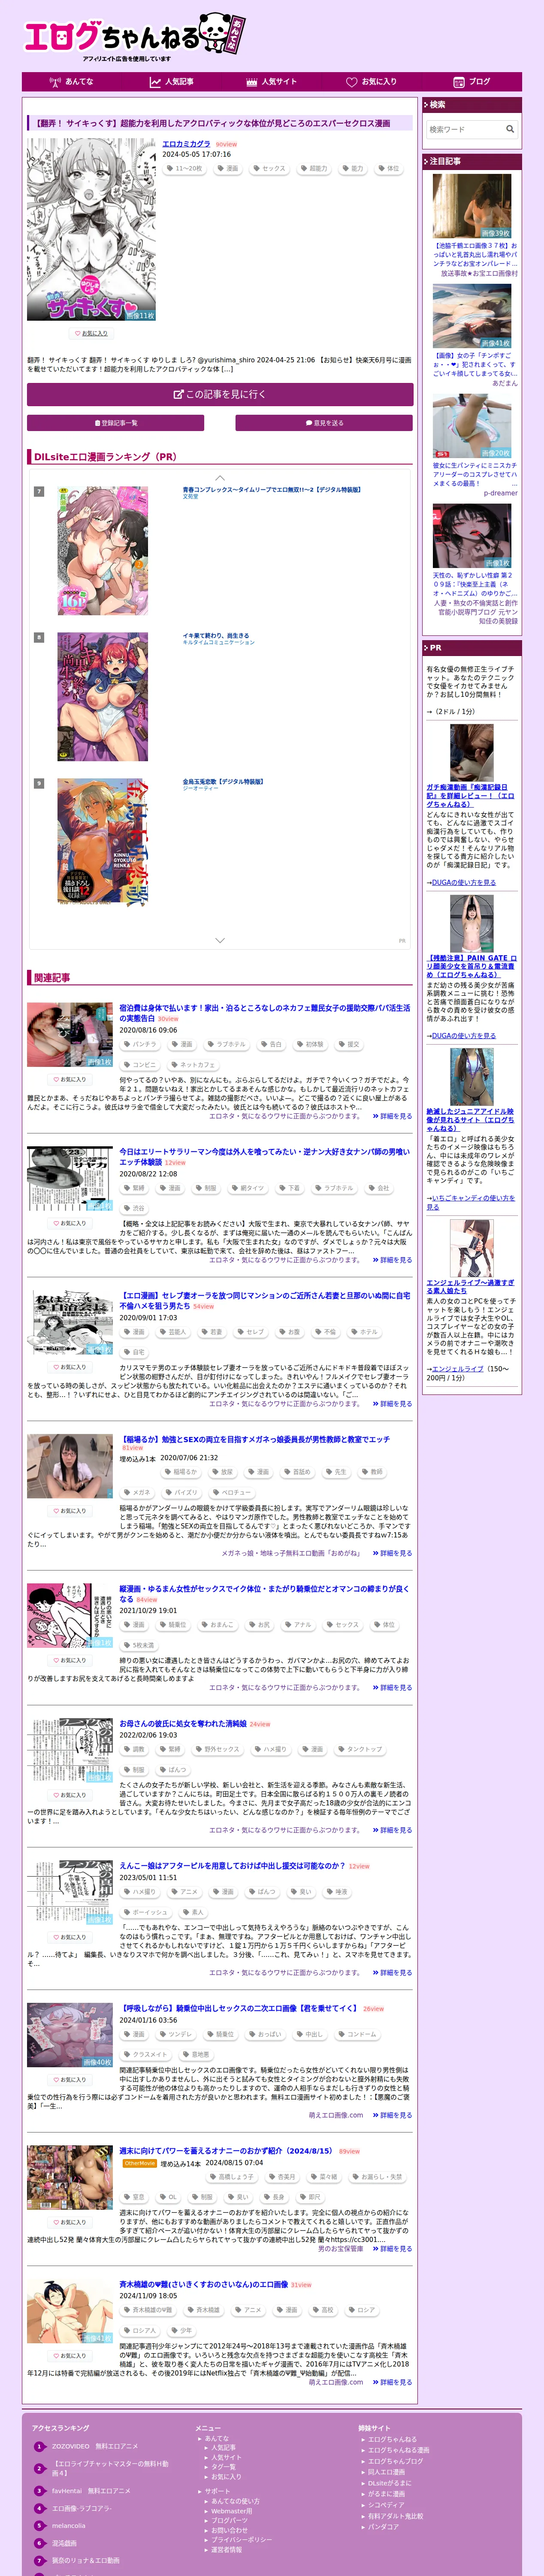This screenshot has width=544, height=2576.
Task: Toggle お気に入り for the 2020/09/01 article
Action: pyautogui.click(x=70, y=1367)
